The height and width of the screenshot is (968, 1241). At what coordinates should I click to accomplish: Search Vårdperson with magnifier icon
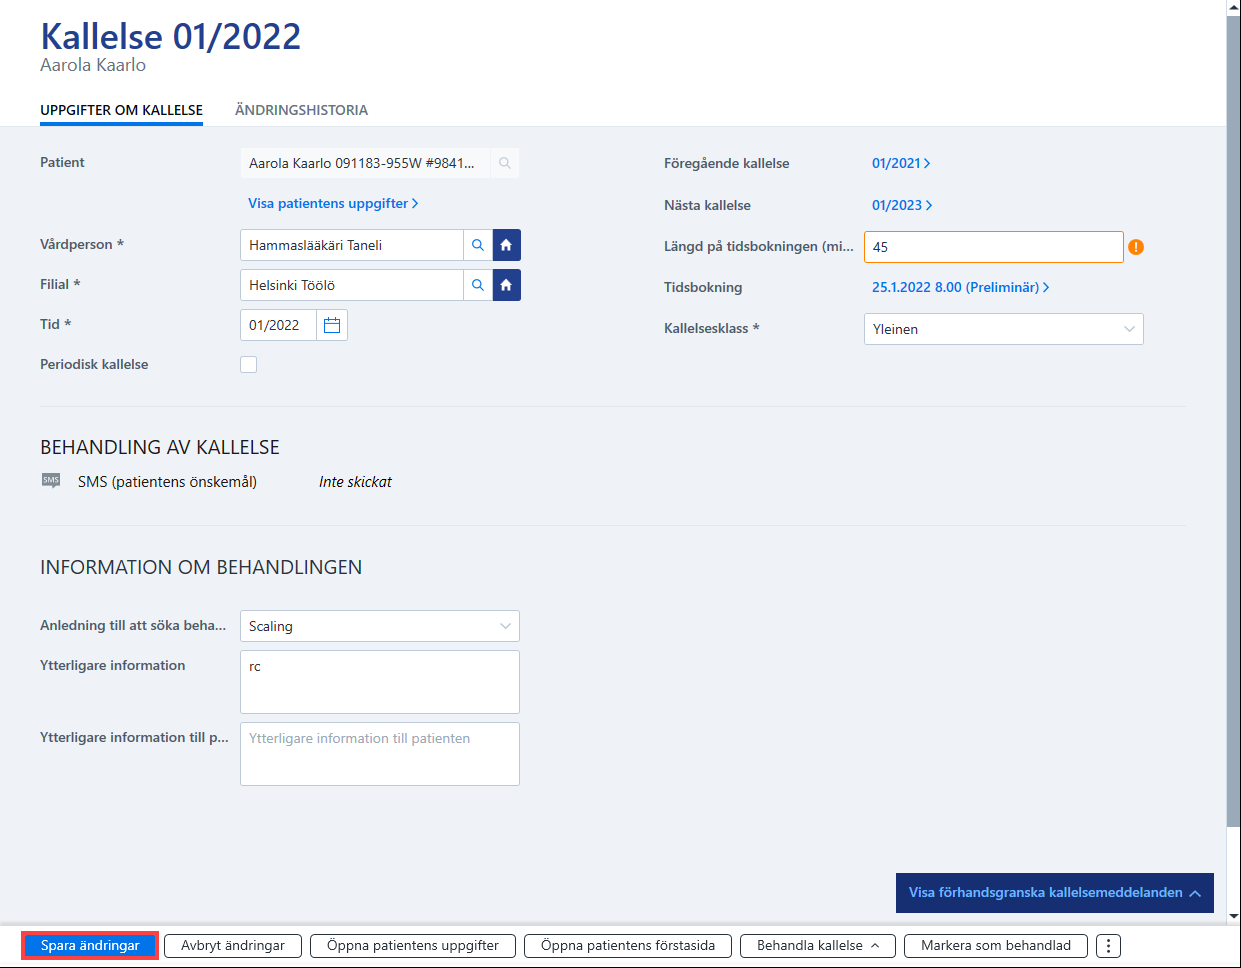[478, 245]
